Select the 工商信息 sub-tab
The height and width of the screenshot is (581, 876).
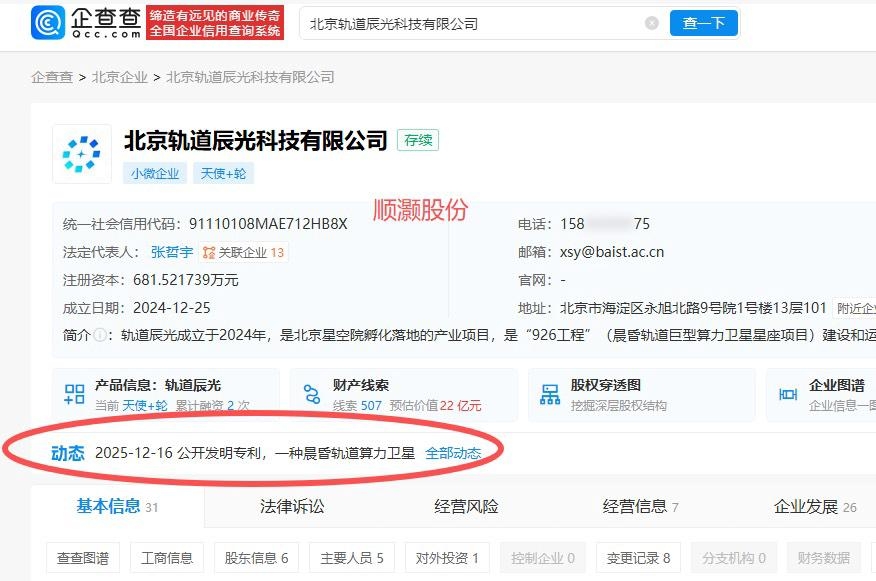pos(166,558)
